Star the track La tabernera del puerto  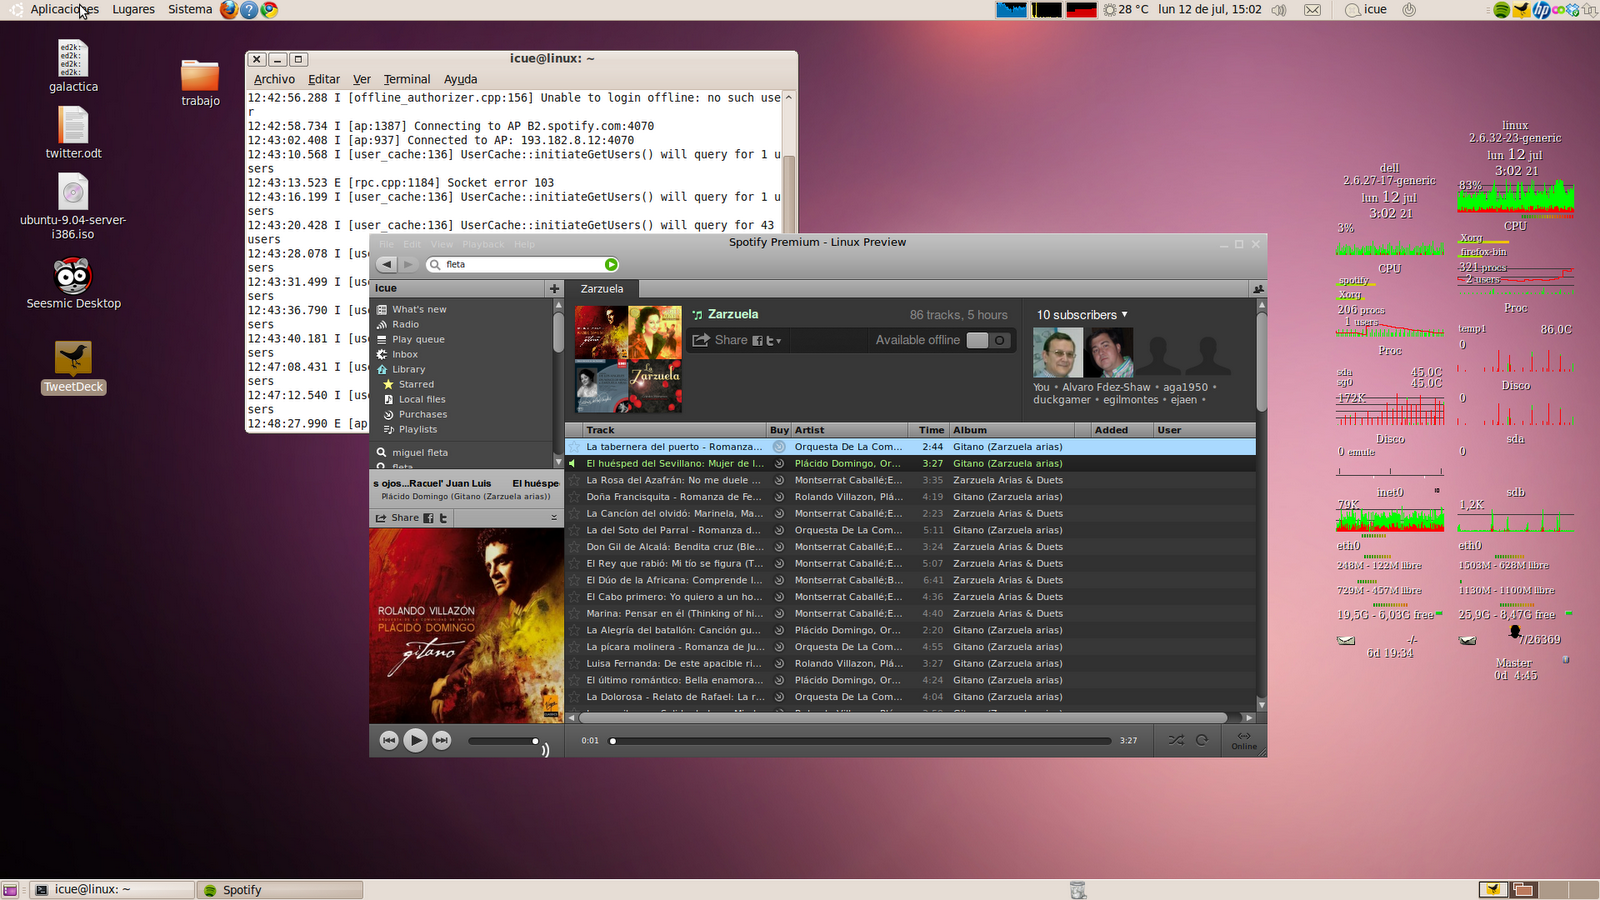[575, 447]
